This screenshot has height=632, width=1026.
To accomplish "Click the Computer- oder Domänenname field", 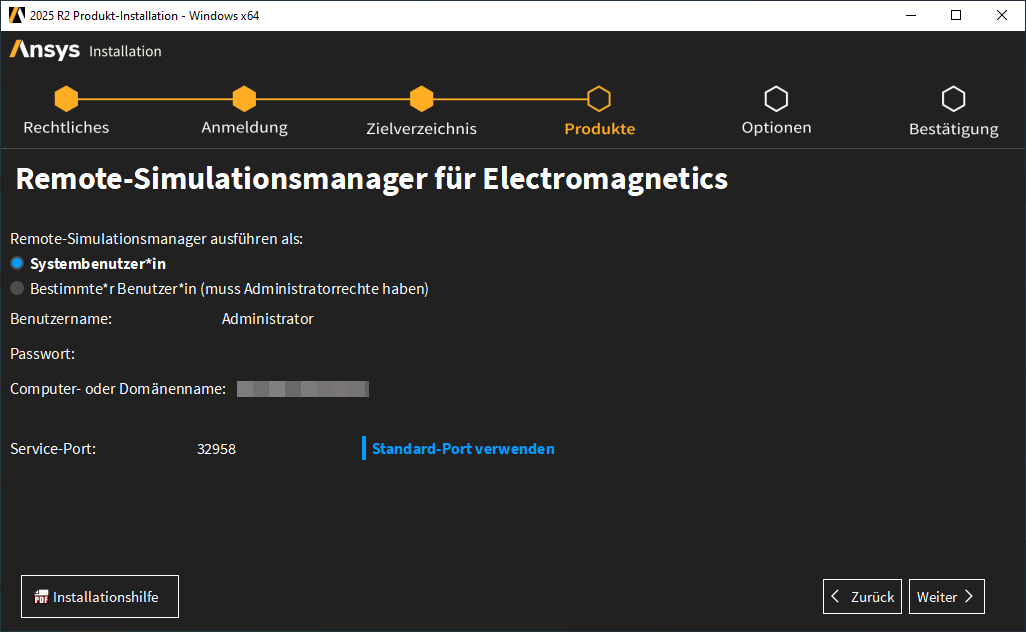I will coord(303,389).
